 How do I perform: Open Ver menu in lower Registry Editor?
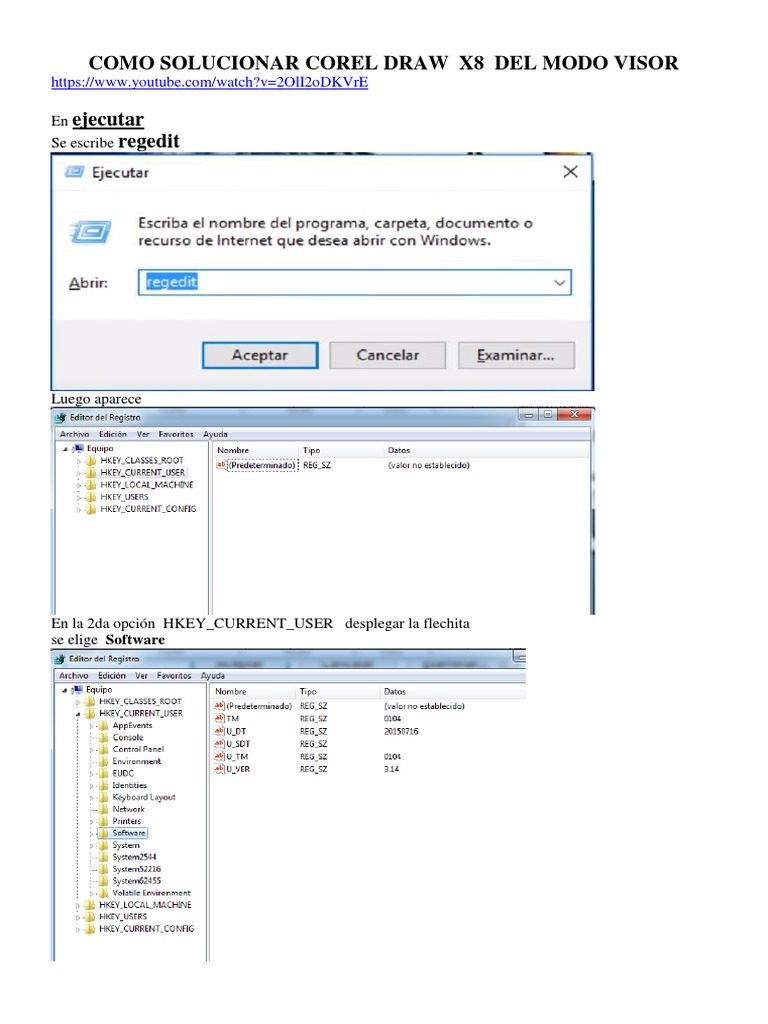(141, 676)
